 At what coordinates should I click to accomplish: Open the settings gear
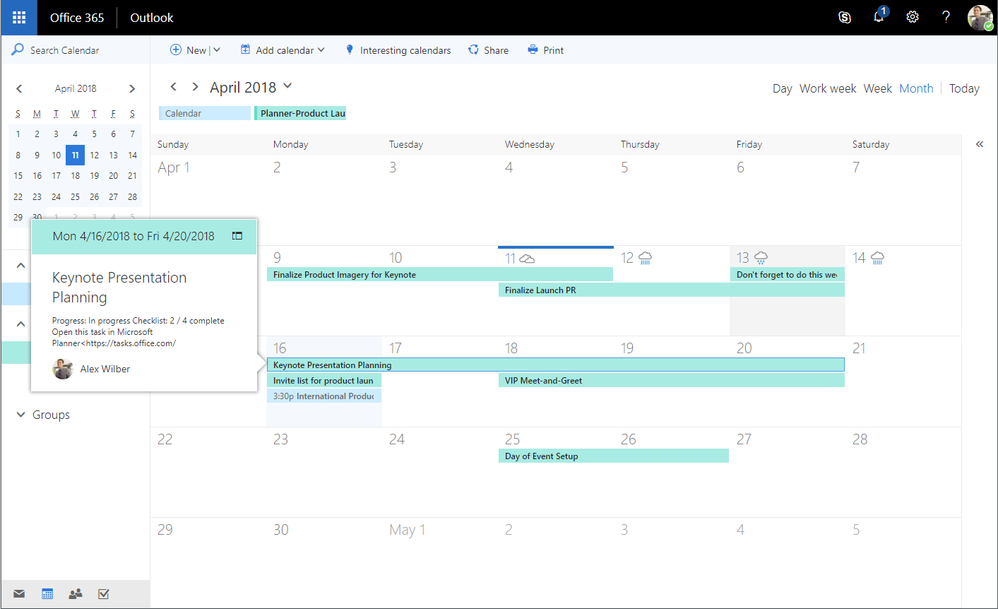coord(912,17)
